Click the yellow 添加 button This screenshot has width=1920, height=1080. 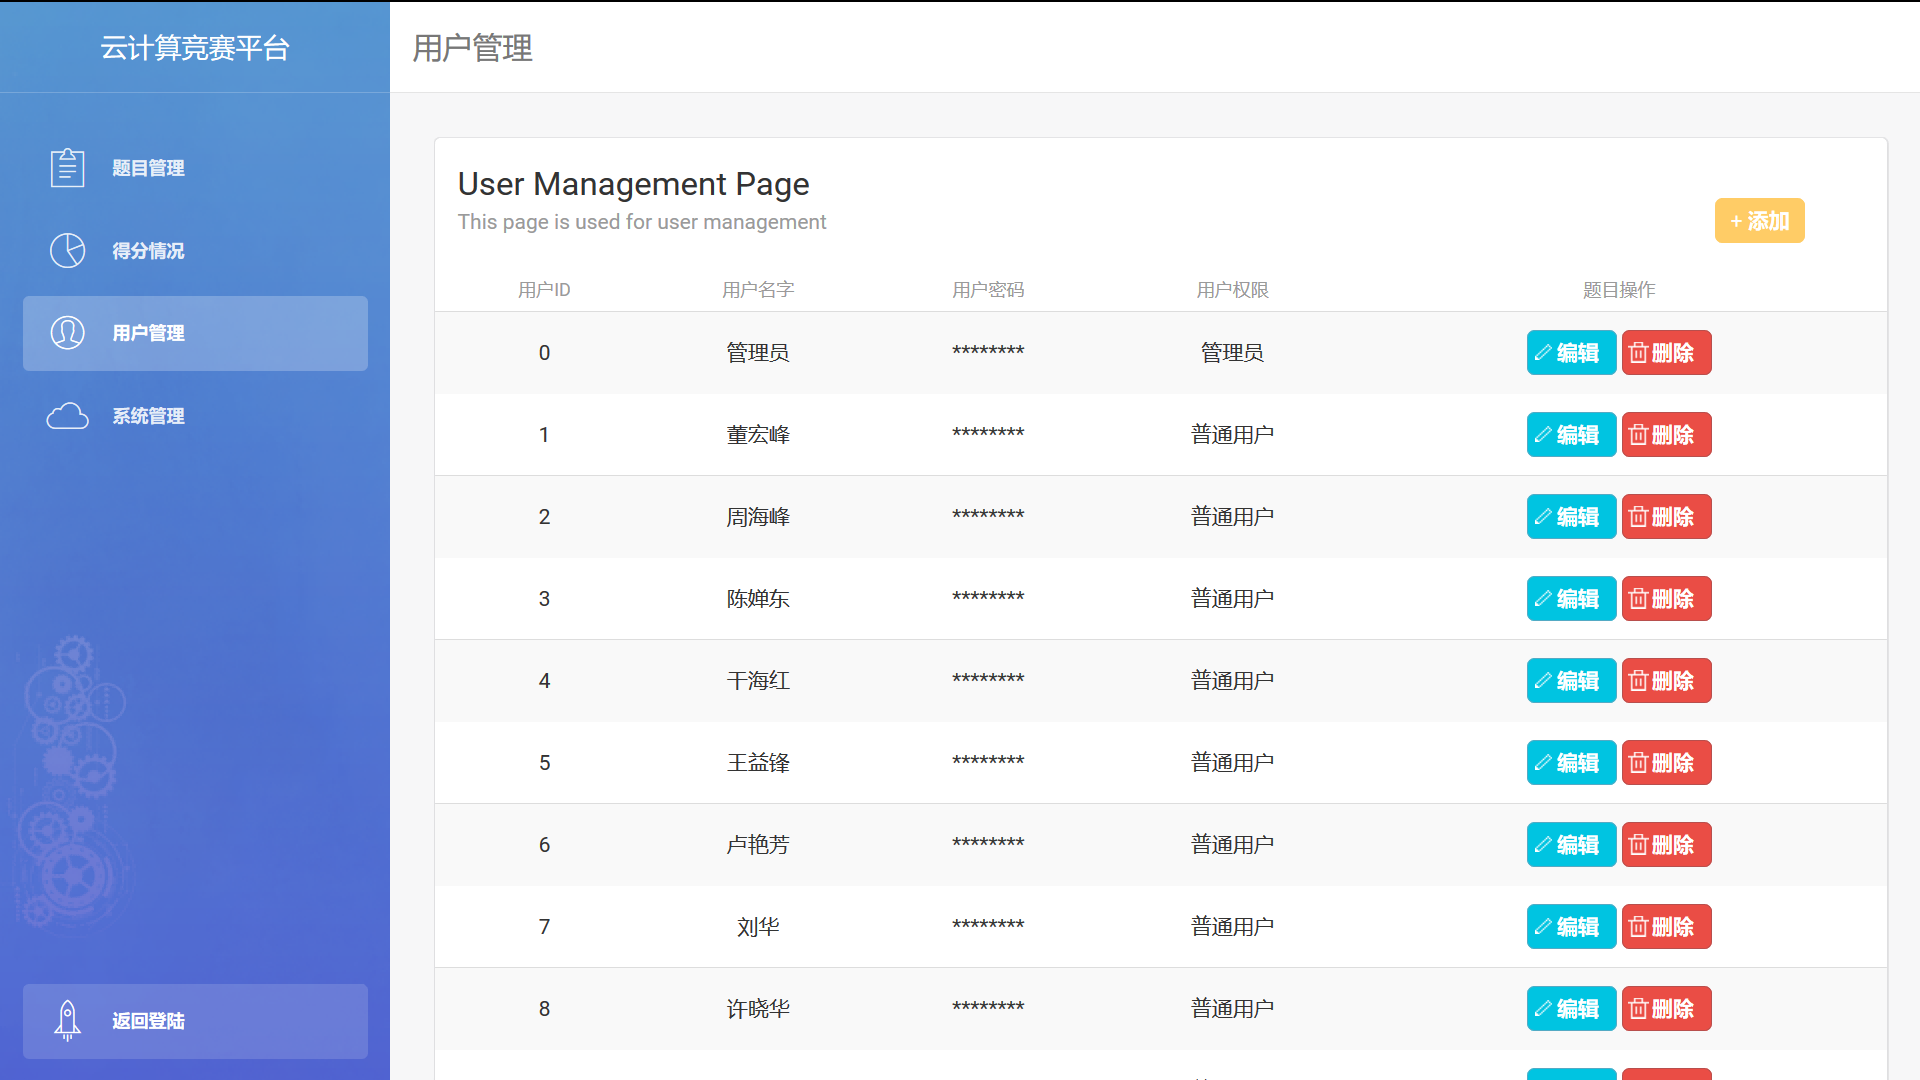1759,221
